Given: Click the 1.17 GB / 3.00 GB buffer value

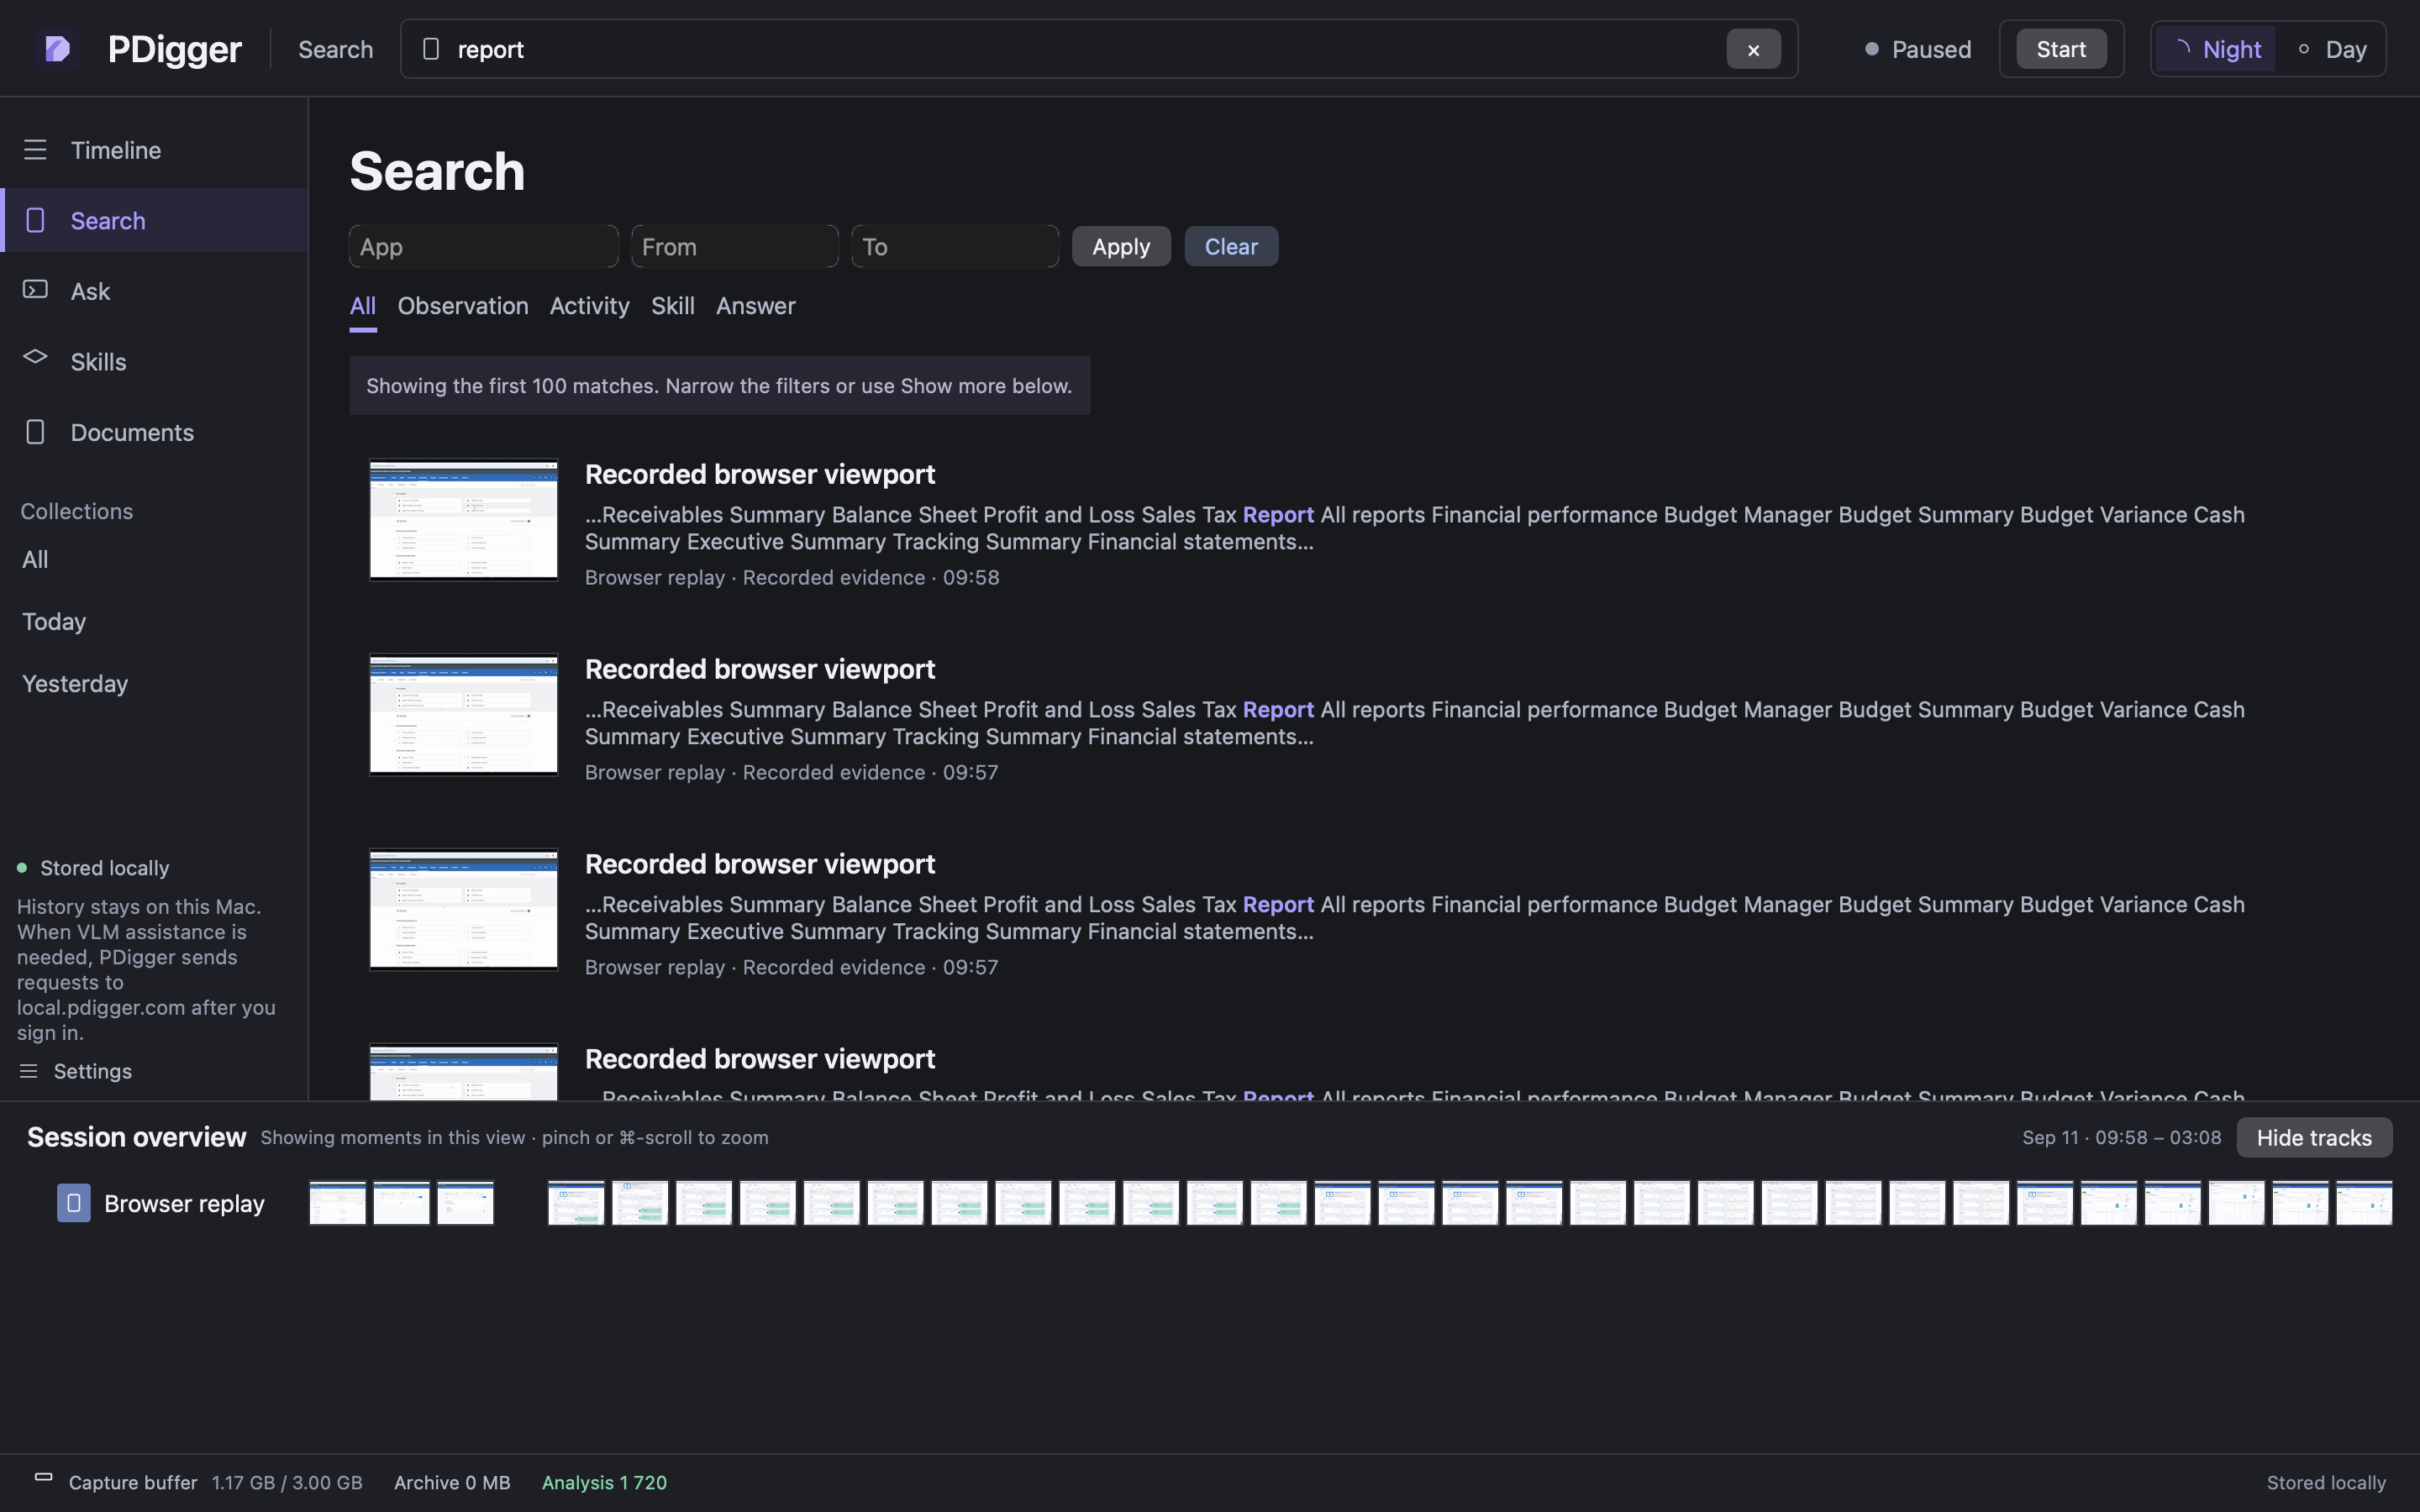Looking at the screenshot, I should coord(287,1482).
